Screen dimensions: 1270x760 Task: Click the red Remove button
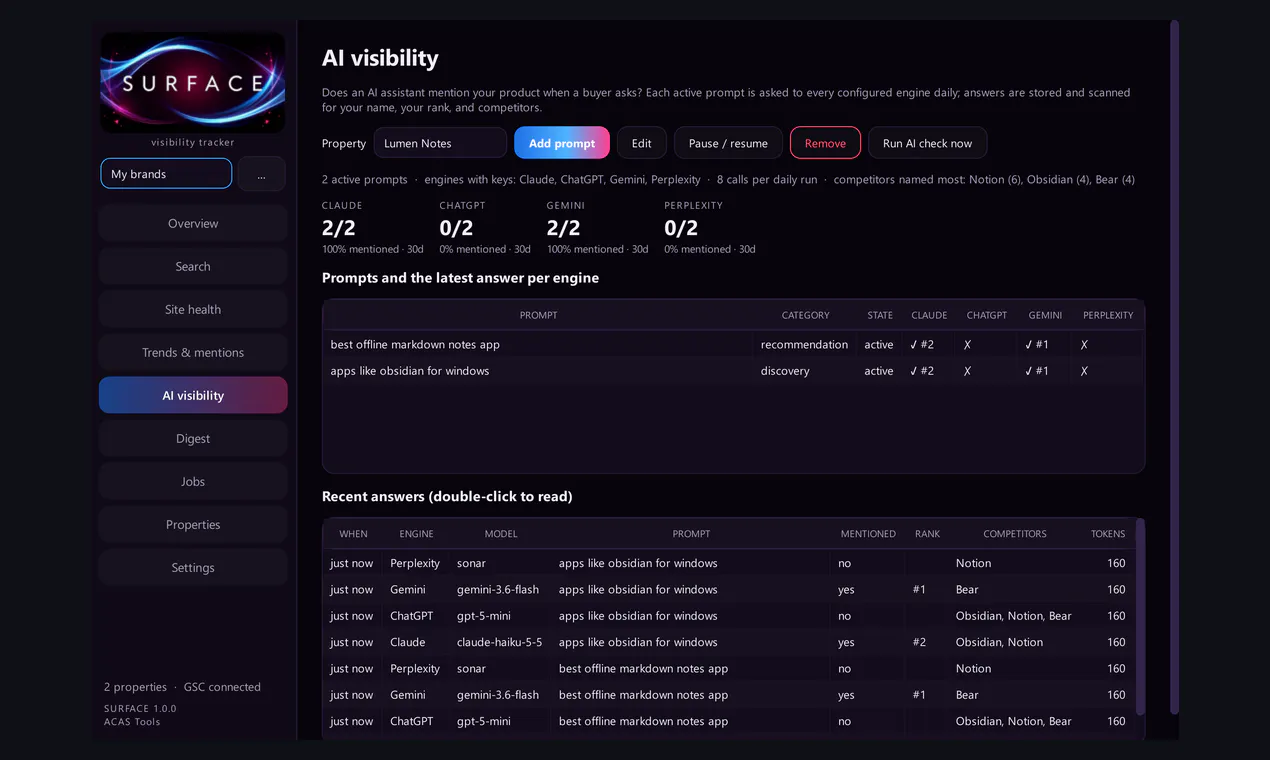point(825,143)
